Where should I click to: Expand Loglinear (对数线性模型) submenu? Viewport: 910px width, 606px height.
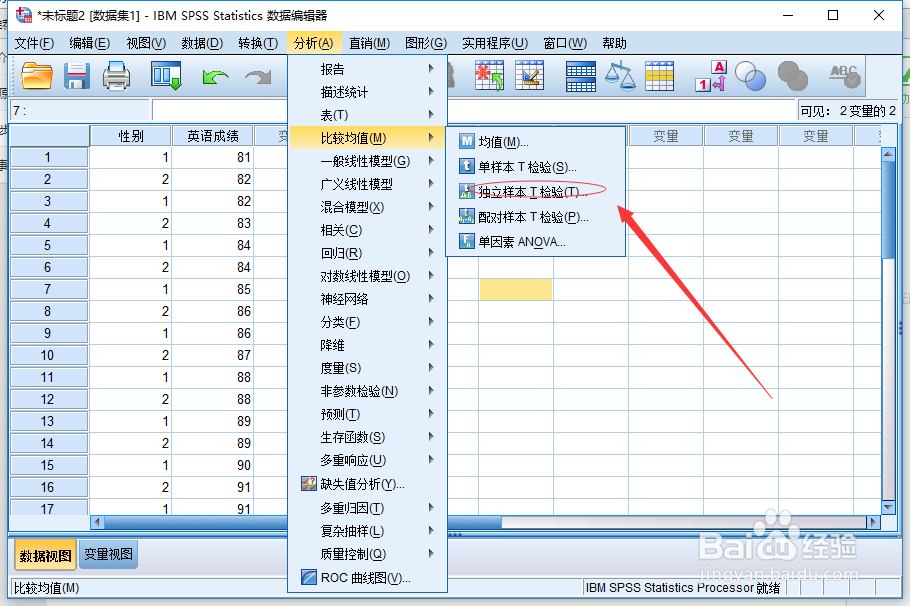(x=367, y=276)
